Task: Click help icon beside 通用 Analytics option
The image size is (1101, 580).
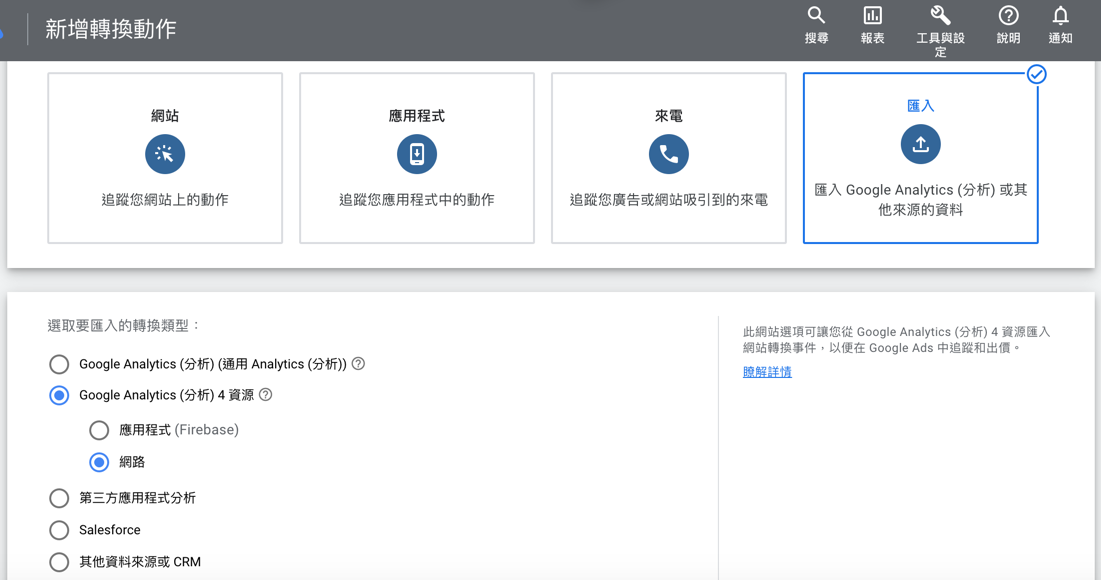Action: pos(358,364)
